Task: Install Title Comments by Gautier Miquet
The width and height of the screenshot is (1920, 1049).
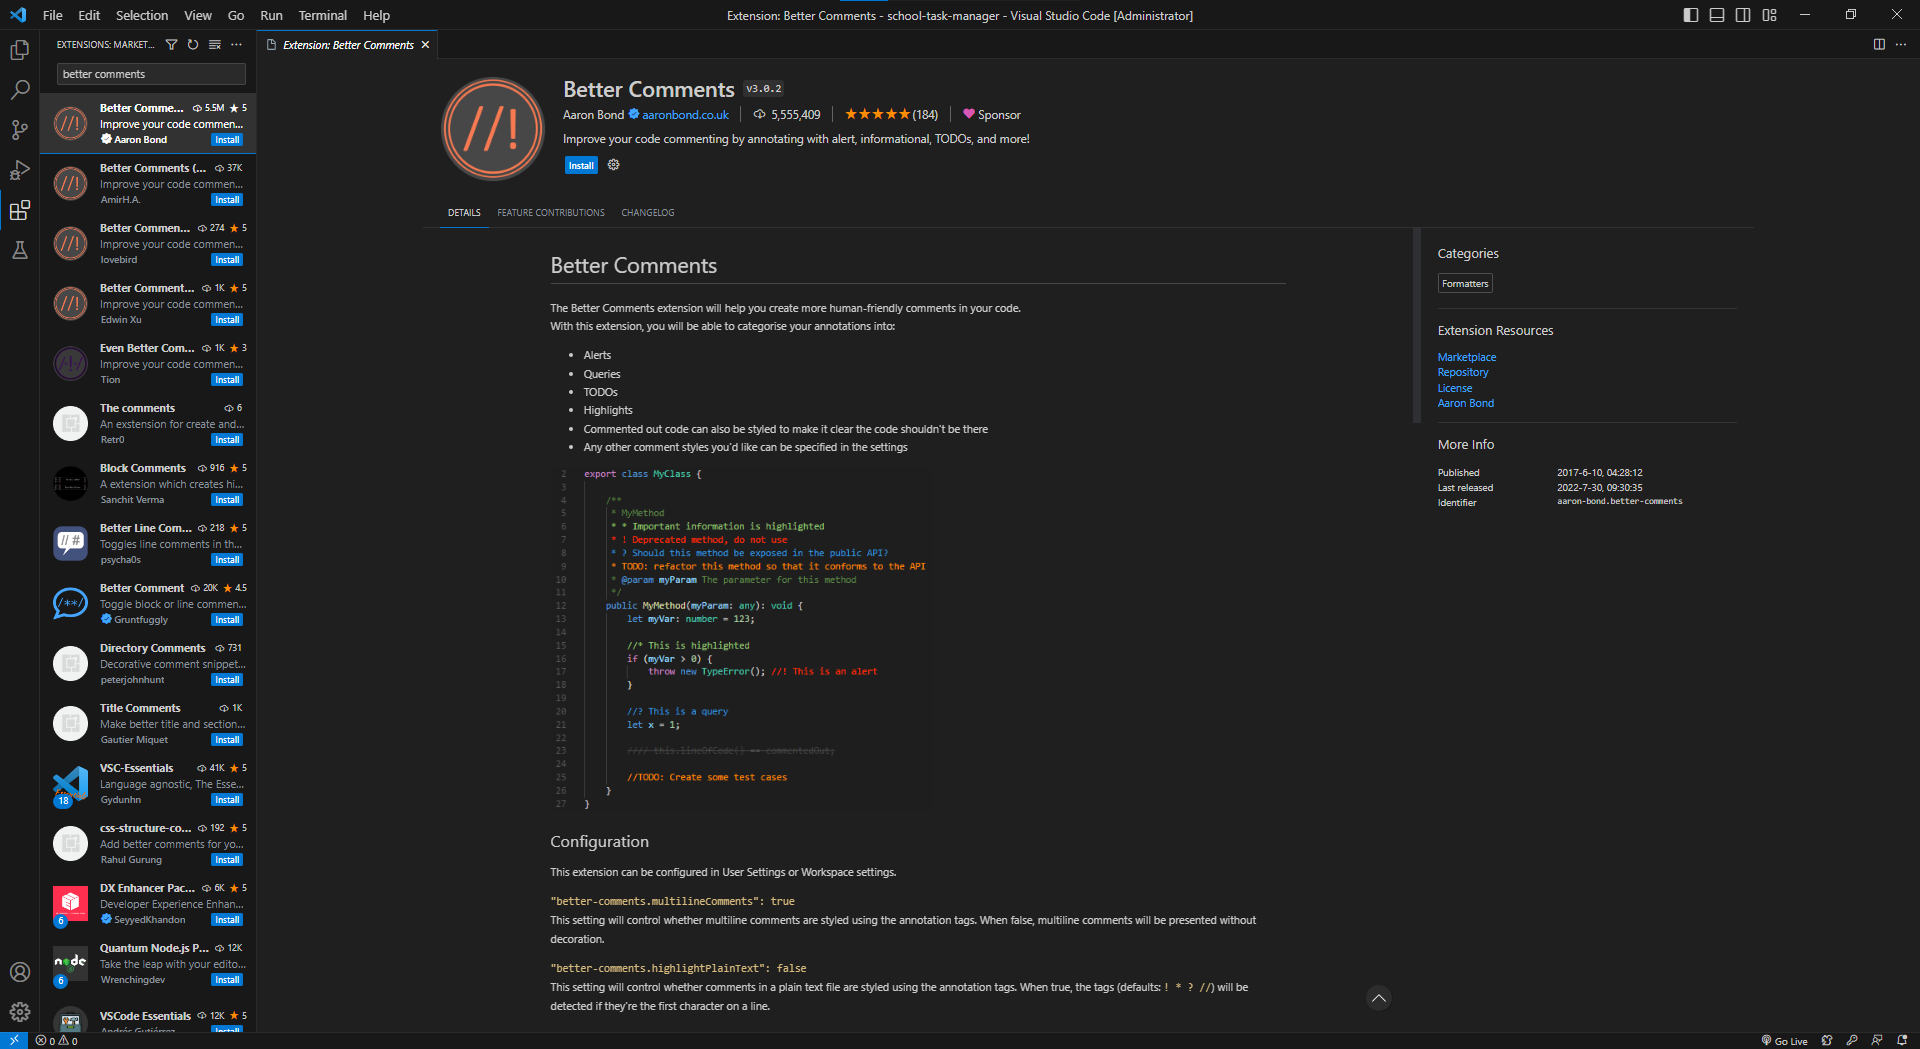Action: (x=227, y=740)
